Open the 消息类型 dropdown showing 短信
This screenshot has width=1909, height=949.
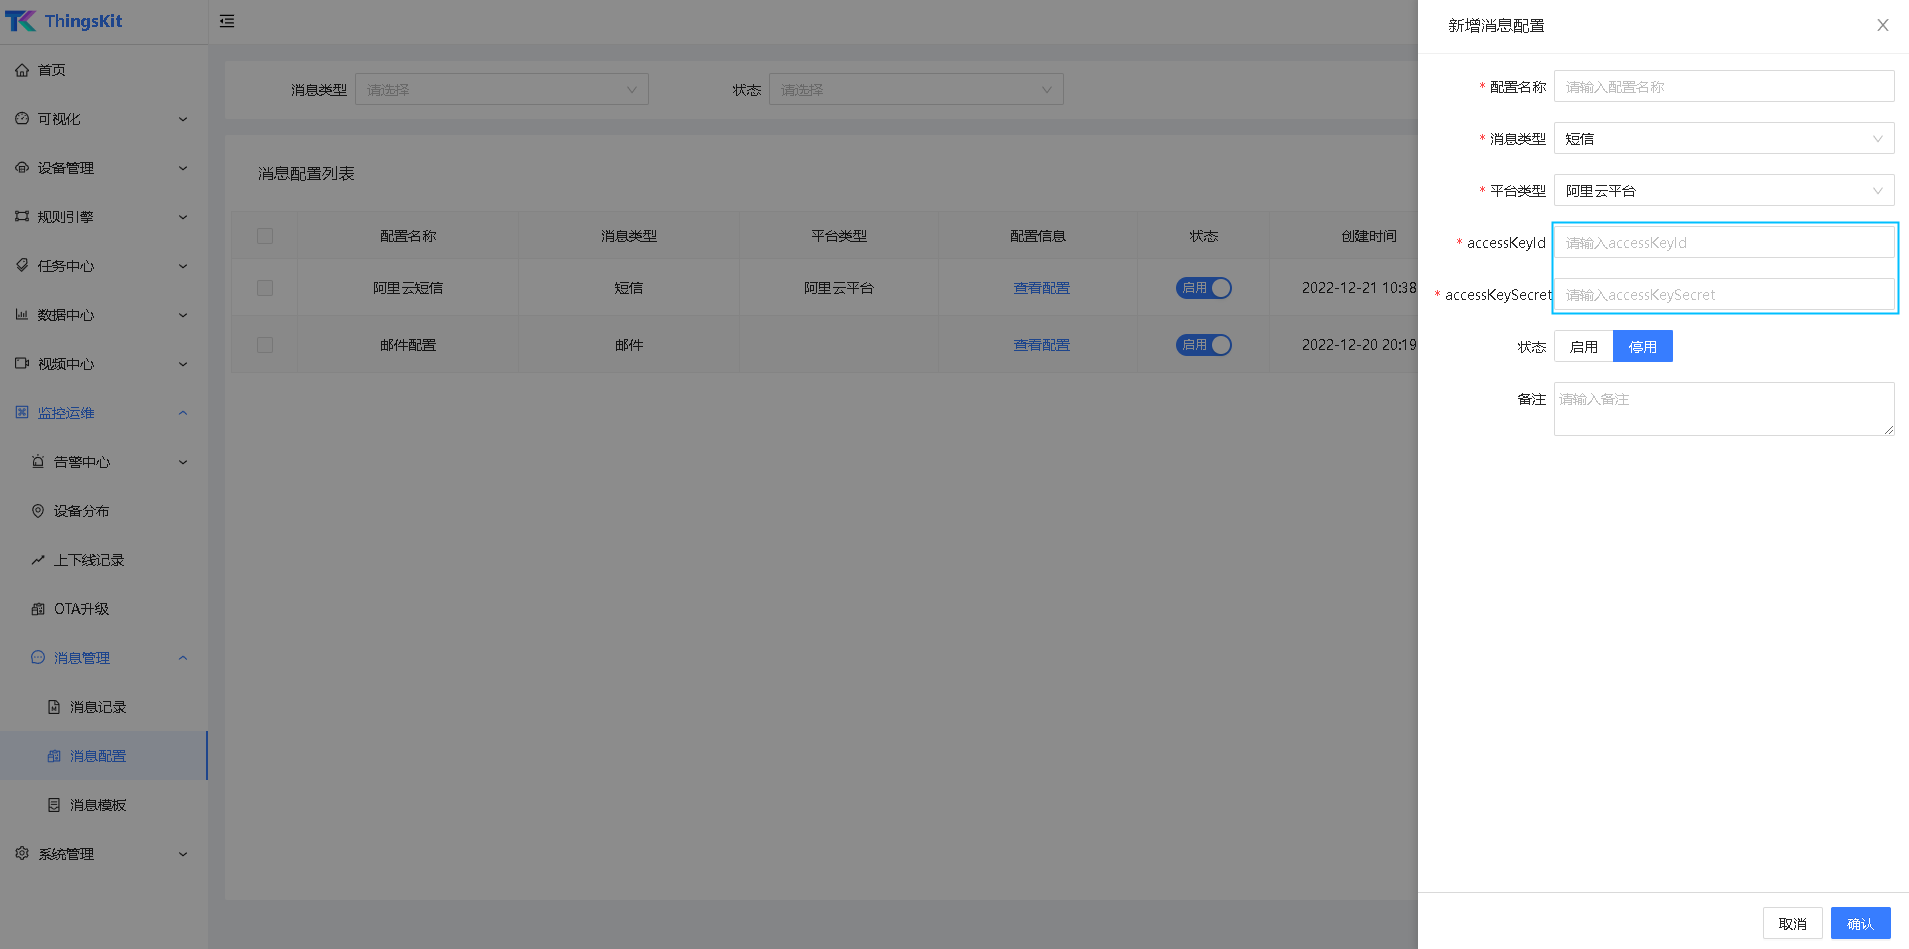[x=1723, y=139]
